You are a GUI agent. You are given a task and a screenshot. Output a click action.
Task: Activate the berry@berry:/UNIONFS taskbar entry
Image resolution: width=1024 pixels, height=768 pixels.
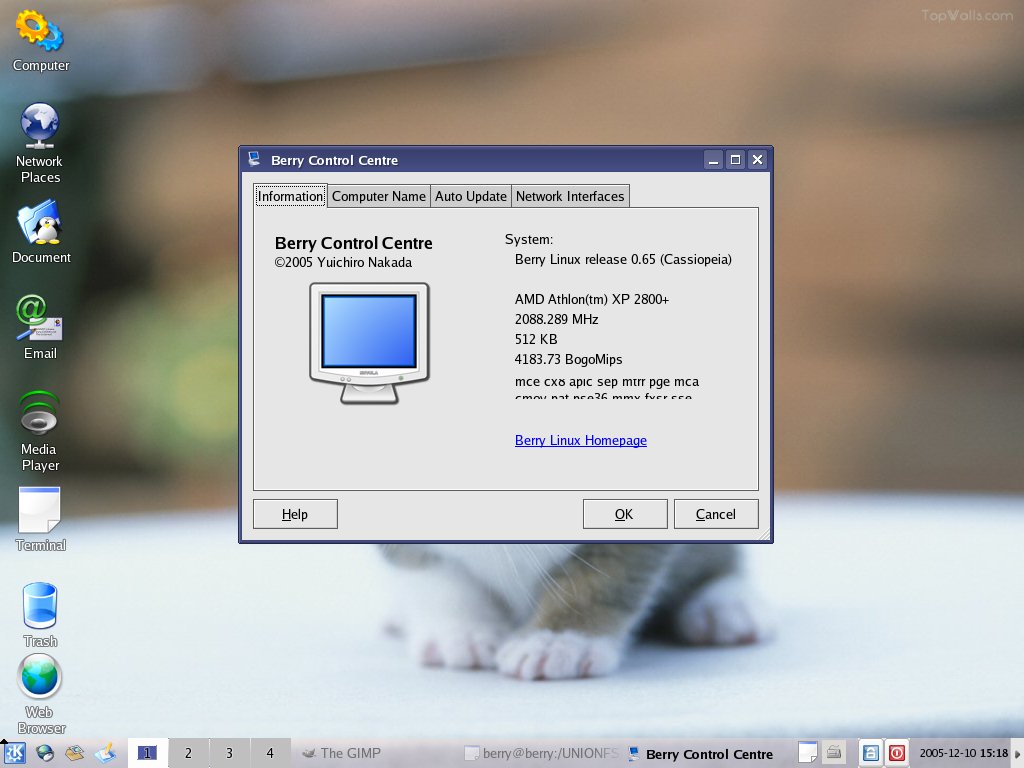(541, 753)
